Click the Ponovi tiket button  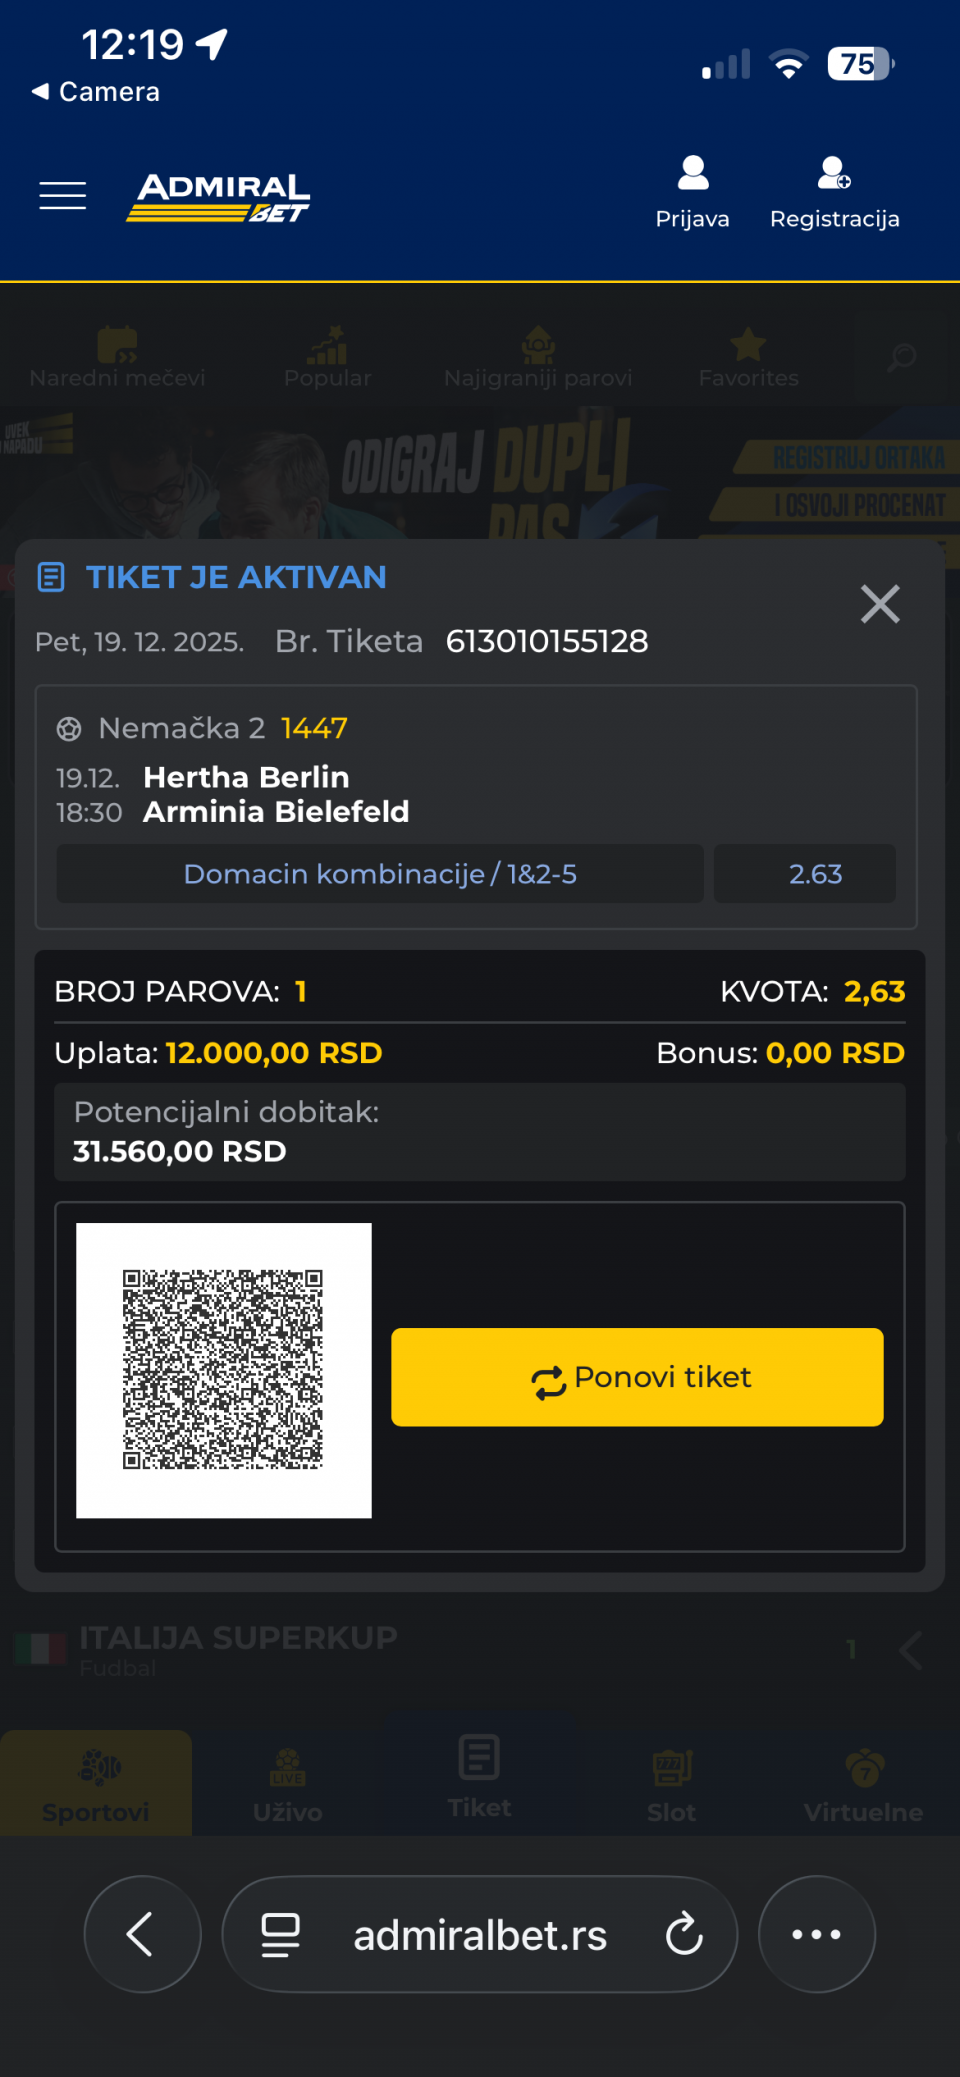click(x=637, y=1377)
